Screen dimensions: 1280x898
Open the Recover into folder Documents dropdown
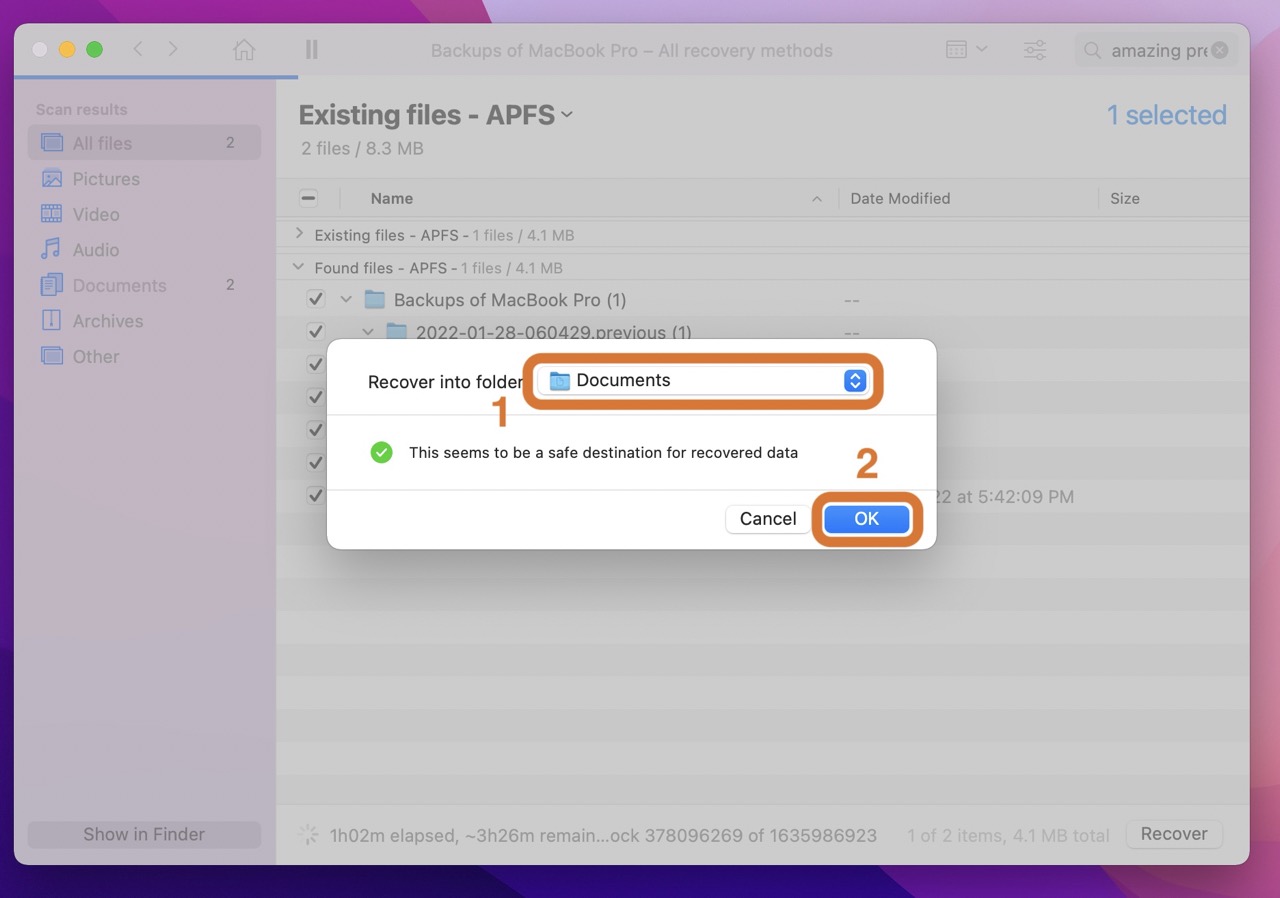pos(703,380)
